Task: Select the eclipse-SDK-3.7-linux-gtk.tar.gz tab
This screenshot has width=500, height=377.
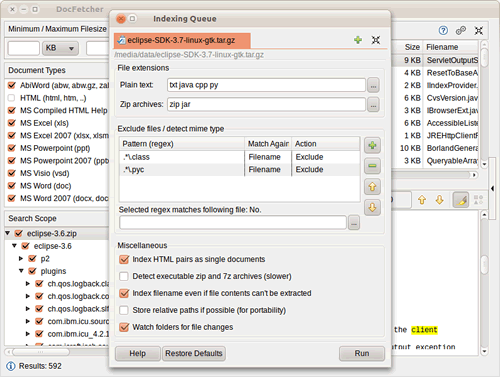Action: [x=182, y=40]
